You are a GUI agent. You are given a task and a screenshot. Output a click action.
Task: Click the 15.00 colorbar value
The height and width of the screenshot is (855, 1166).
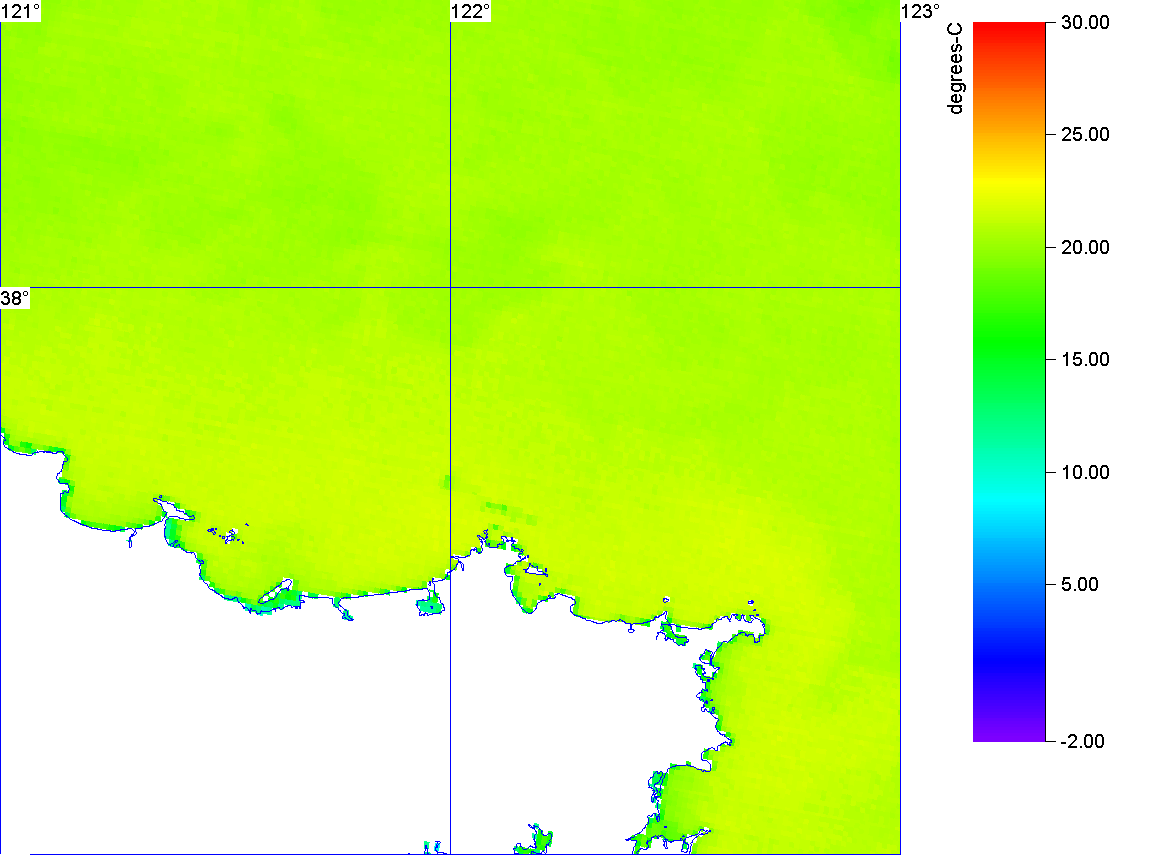coord(1085,360)
